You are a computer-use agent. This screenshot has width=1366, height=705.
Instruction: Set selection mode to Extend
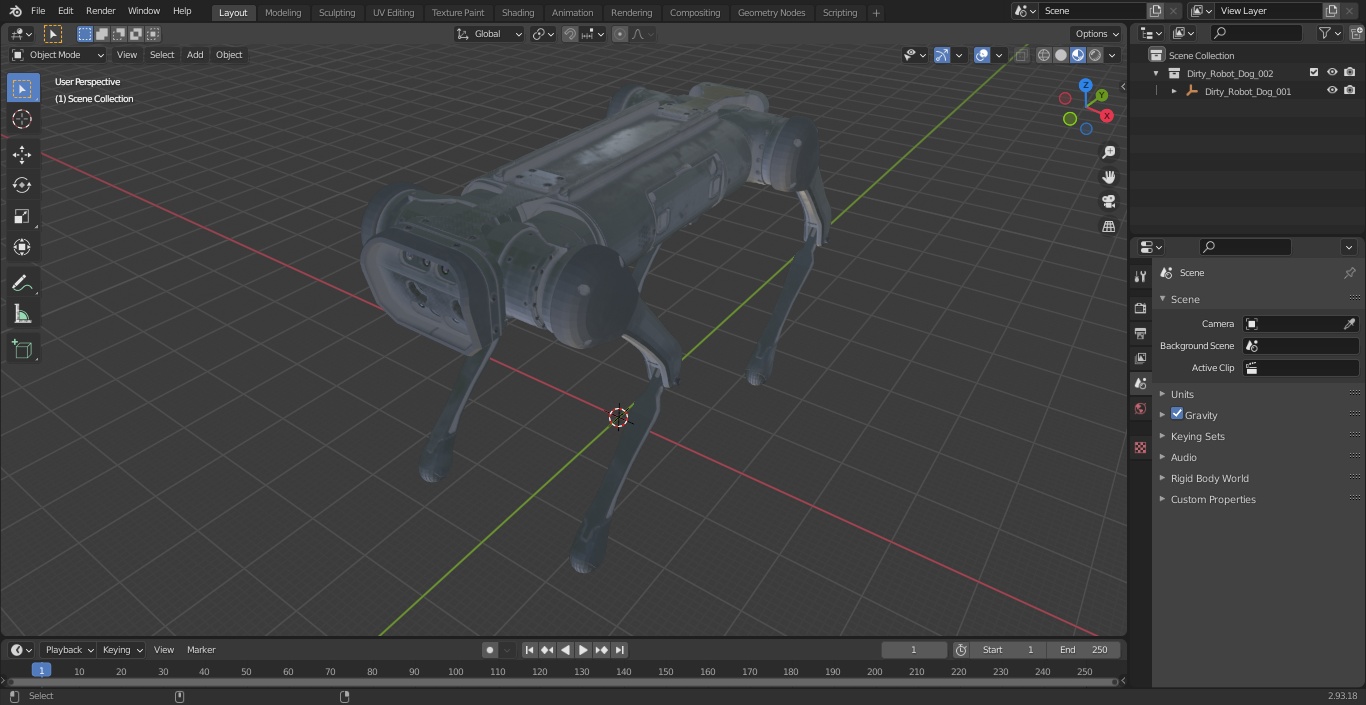[102, 34]
